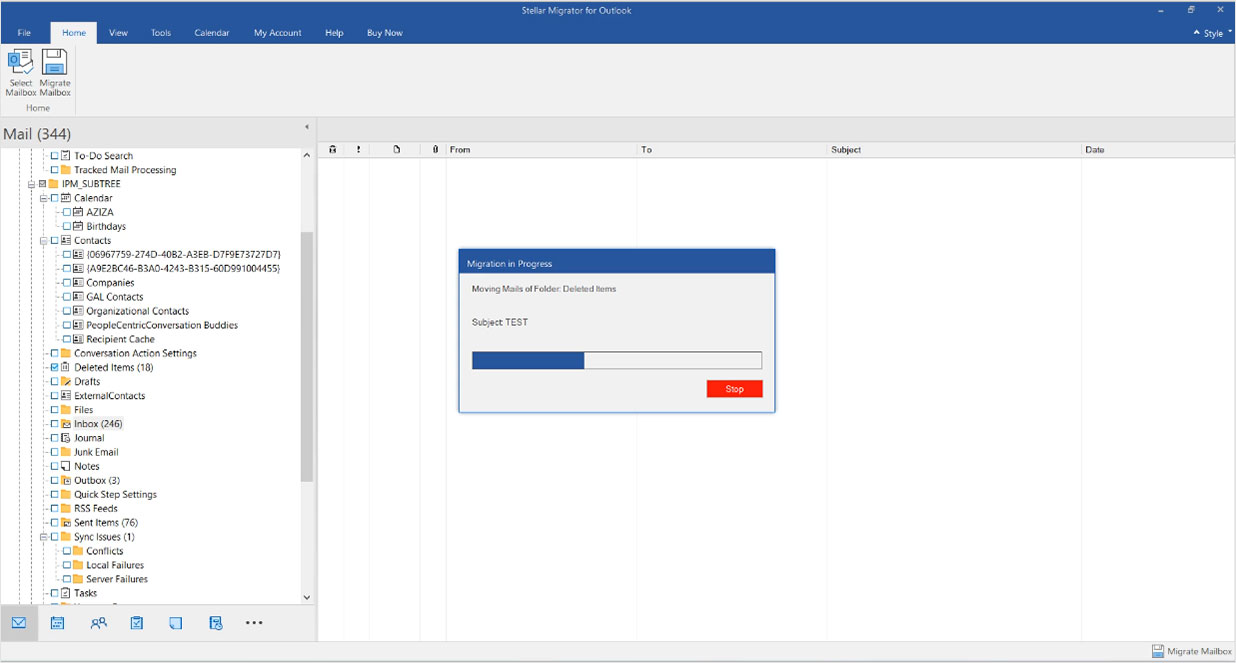The height and width of the screenshot is (663, 1236).
Task: Collapse the Contacts tree node
Action: 43,241
